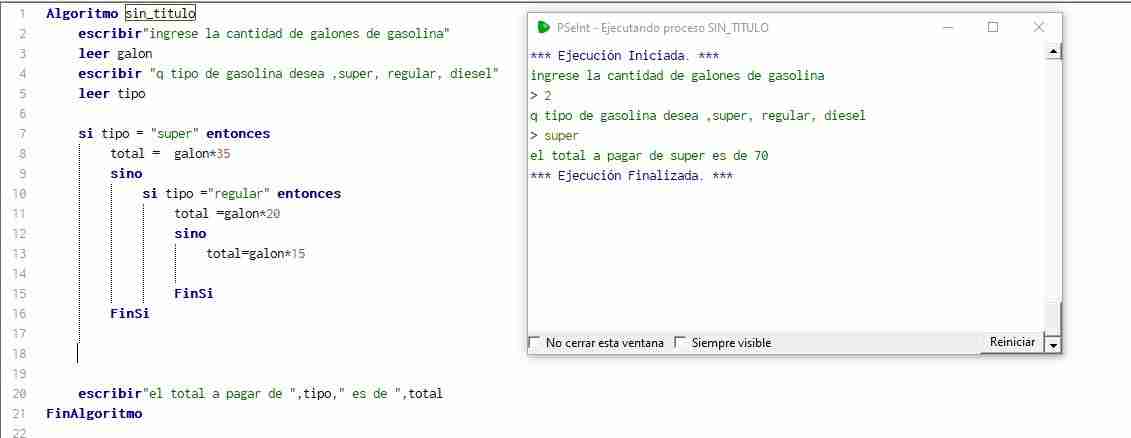Click the scroll-up arrow in execution window
Viewport: 1131px width, 438px height.
pyautogui.click(x=1053, y=52)
